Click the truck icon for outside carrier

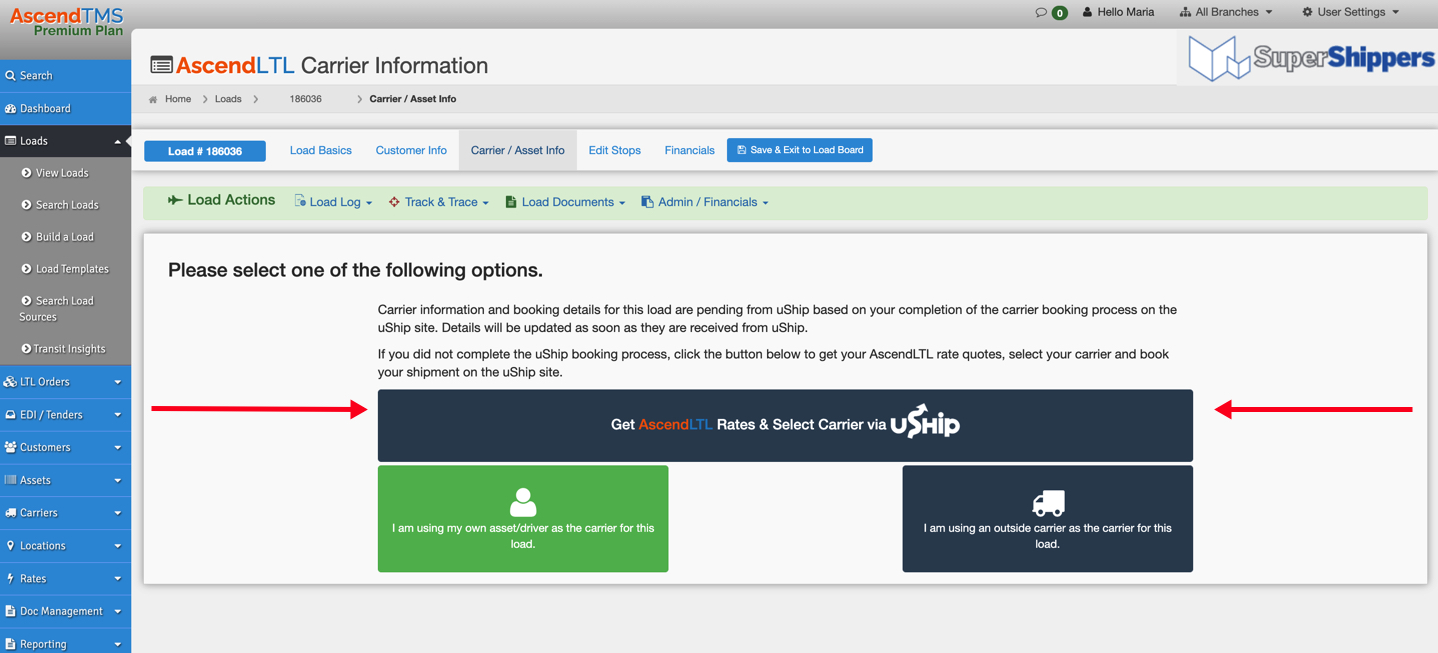click(x=1047, y=502)
